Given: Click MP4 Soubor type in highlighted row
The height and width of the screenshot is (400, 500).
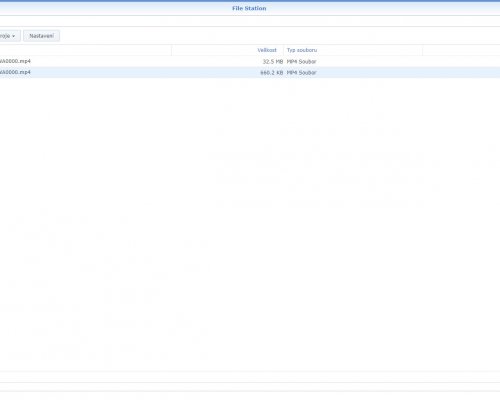Looking at the screenshot, I should 301,72.
